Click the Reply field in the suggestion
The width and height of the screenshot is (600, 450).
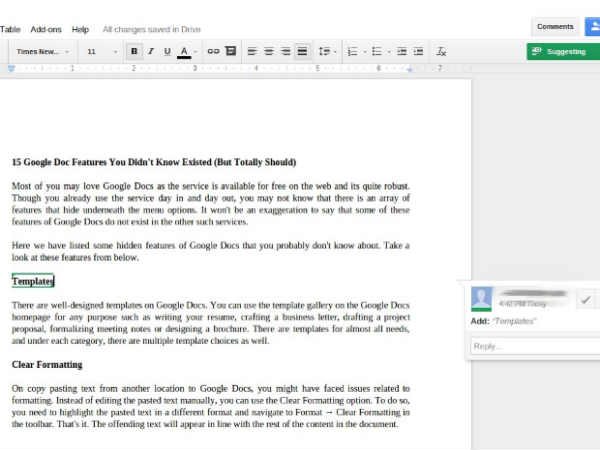533,346
